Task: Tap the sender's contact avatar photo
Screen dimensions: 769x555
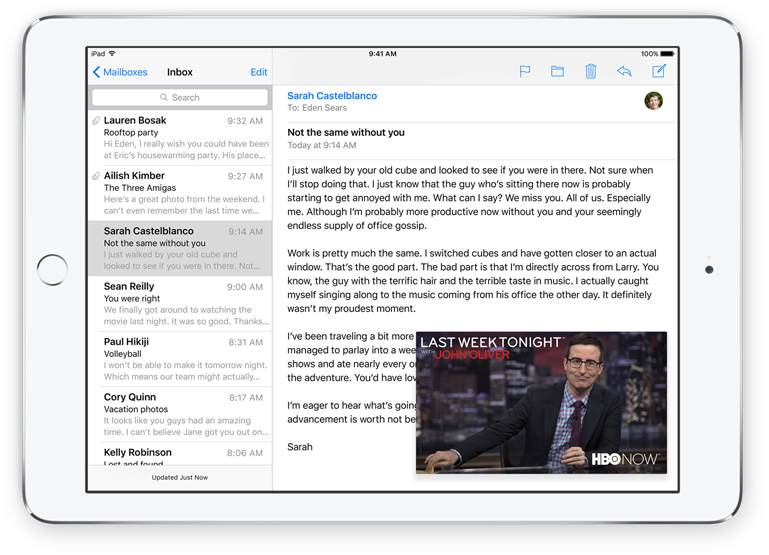Action: point(653,101)
